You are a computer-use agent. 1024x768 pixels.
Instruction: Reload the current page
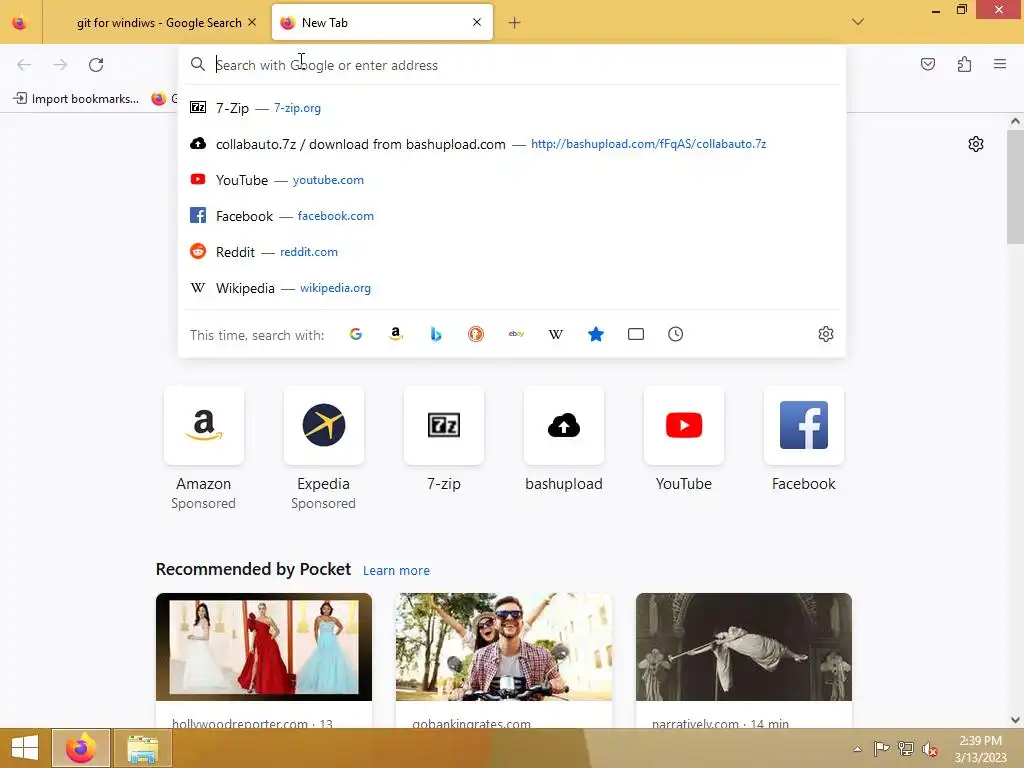(x=96, y=65)
